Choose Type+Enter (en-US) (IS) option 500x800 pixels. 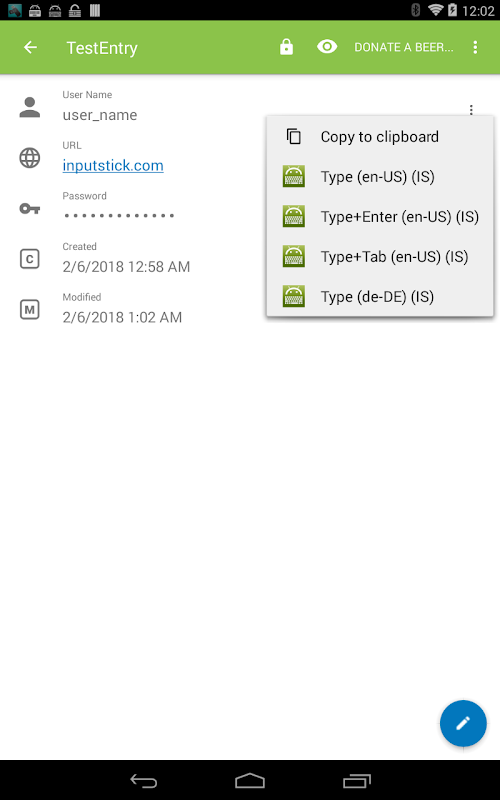pos(380,217)
